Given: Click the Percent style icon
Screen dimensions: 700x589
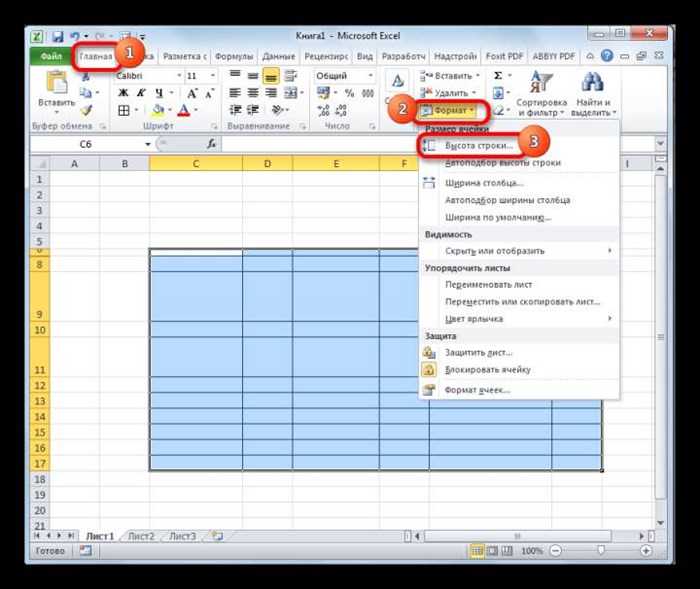Looking at the screenshot, I should (350, 93).
